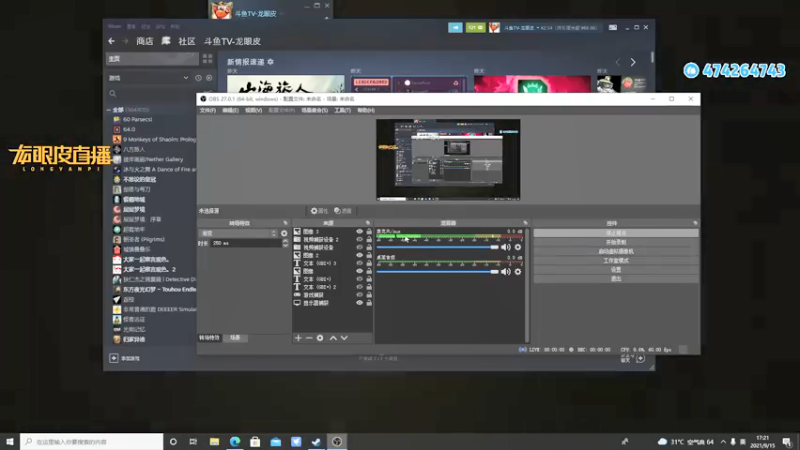Click the ready-to-play filter icon in the Steam sidebar
This screenshot has width=800, height=450.
point(209,78)
